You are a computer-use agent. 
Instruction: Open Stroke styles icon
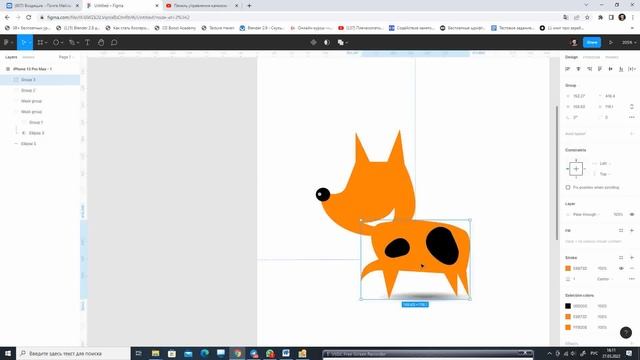click(621, 258)
